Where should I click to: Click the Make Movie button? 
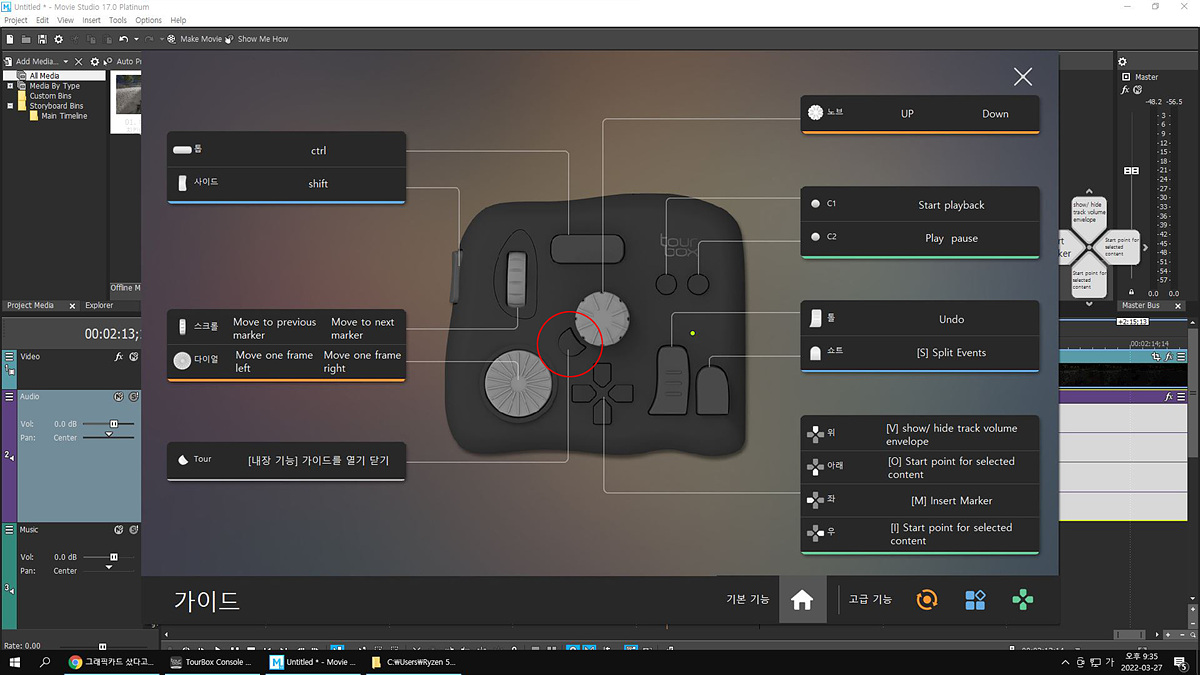coord(194,39)
